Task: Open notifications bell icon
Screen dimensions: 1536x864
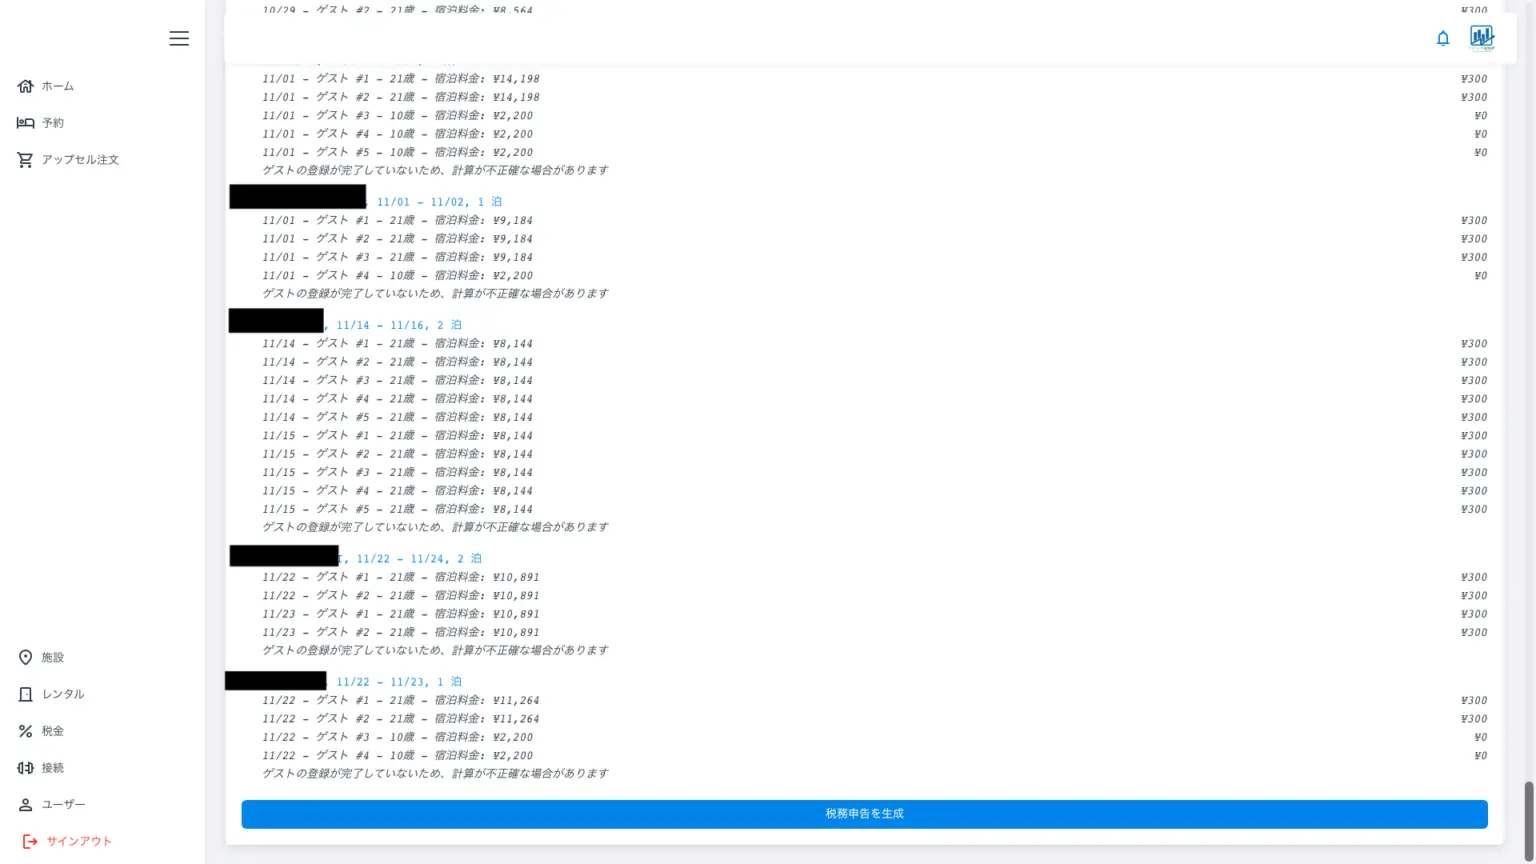Action: [x=1442, y=38]
